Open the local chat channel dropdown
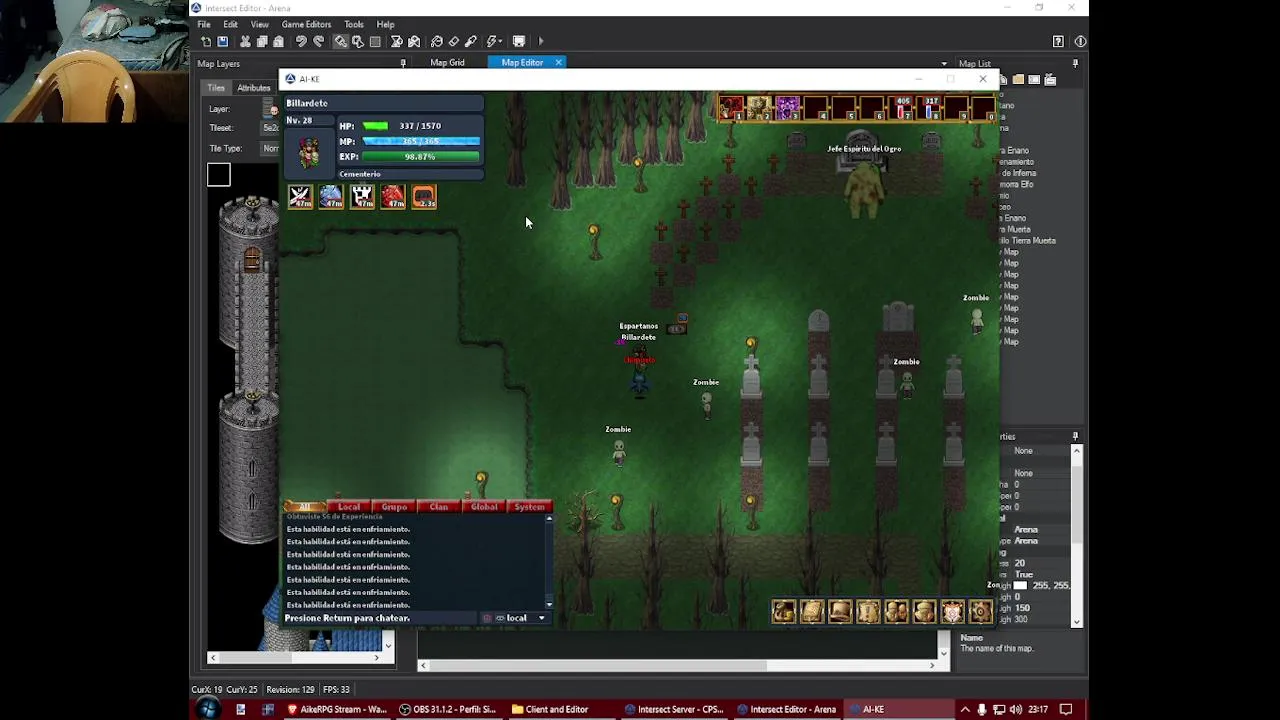The height and width of the screenshot is (720, 1280). [515, 618]
